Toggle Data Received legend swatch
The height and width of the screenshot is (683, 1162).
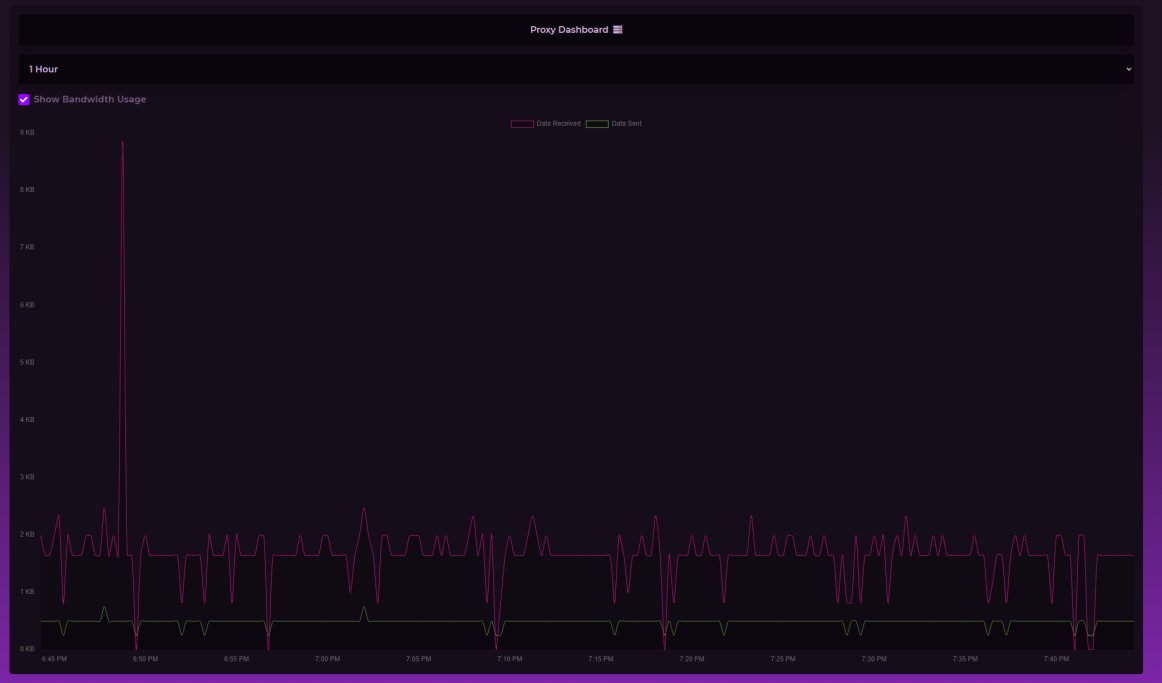[x=522, y=124]
